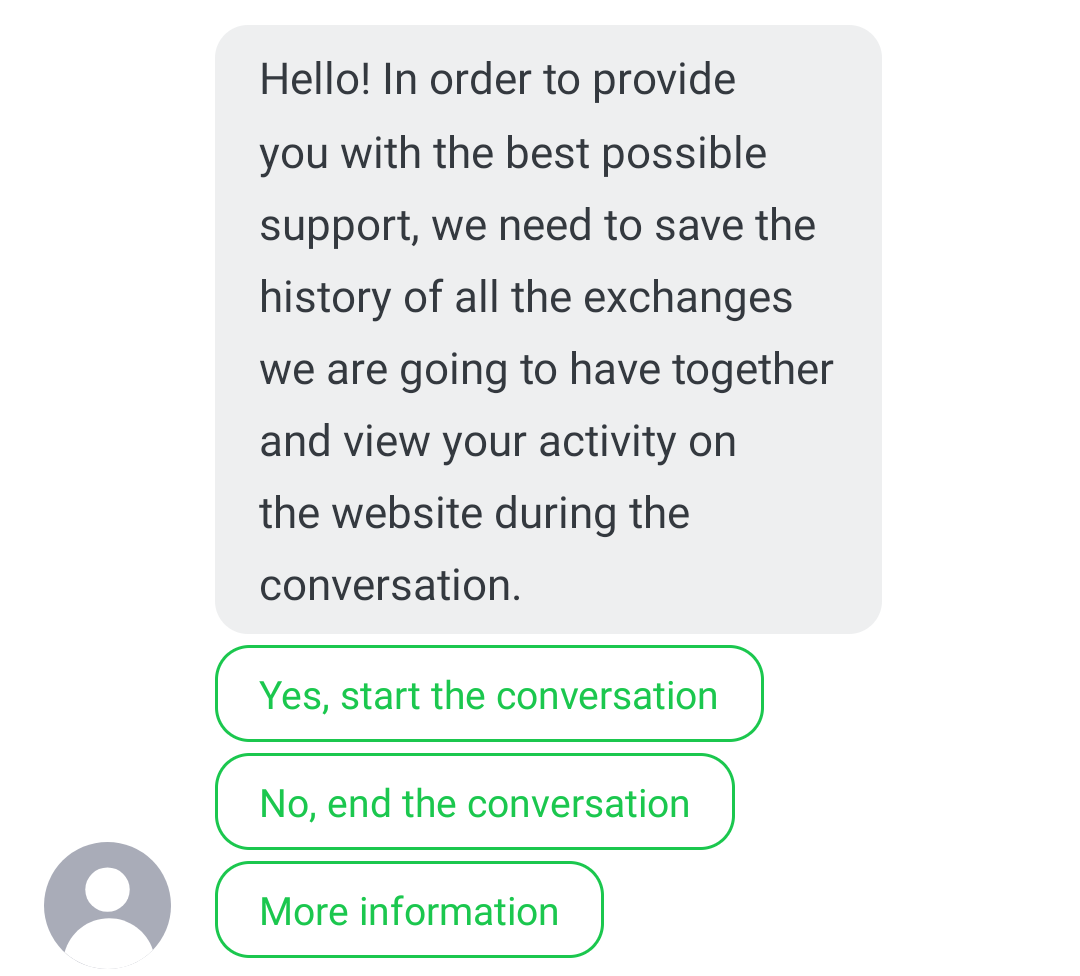Click the phrase "best possible" in the message

pyautogui.click(x=636, y=153)
